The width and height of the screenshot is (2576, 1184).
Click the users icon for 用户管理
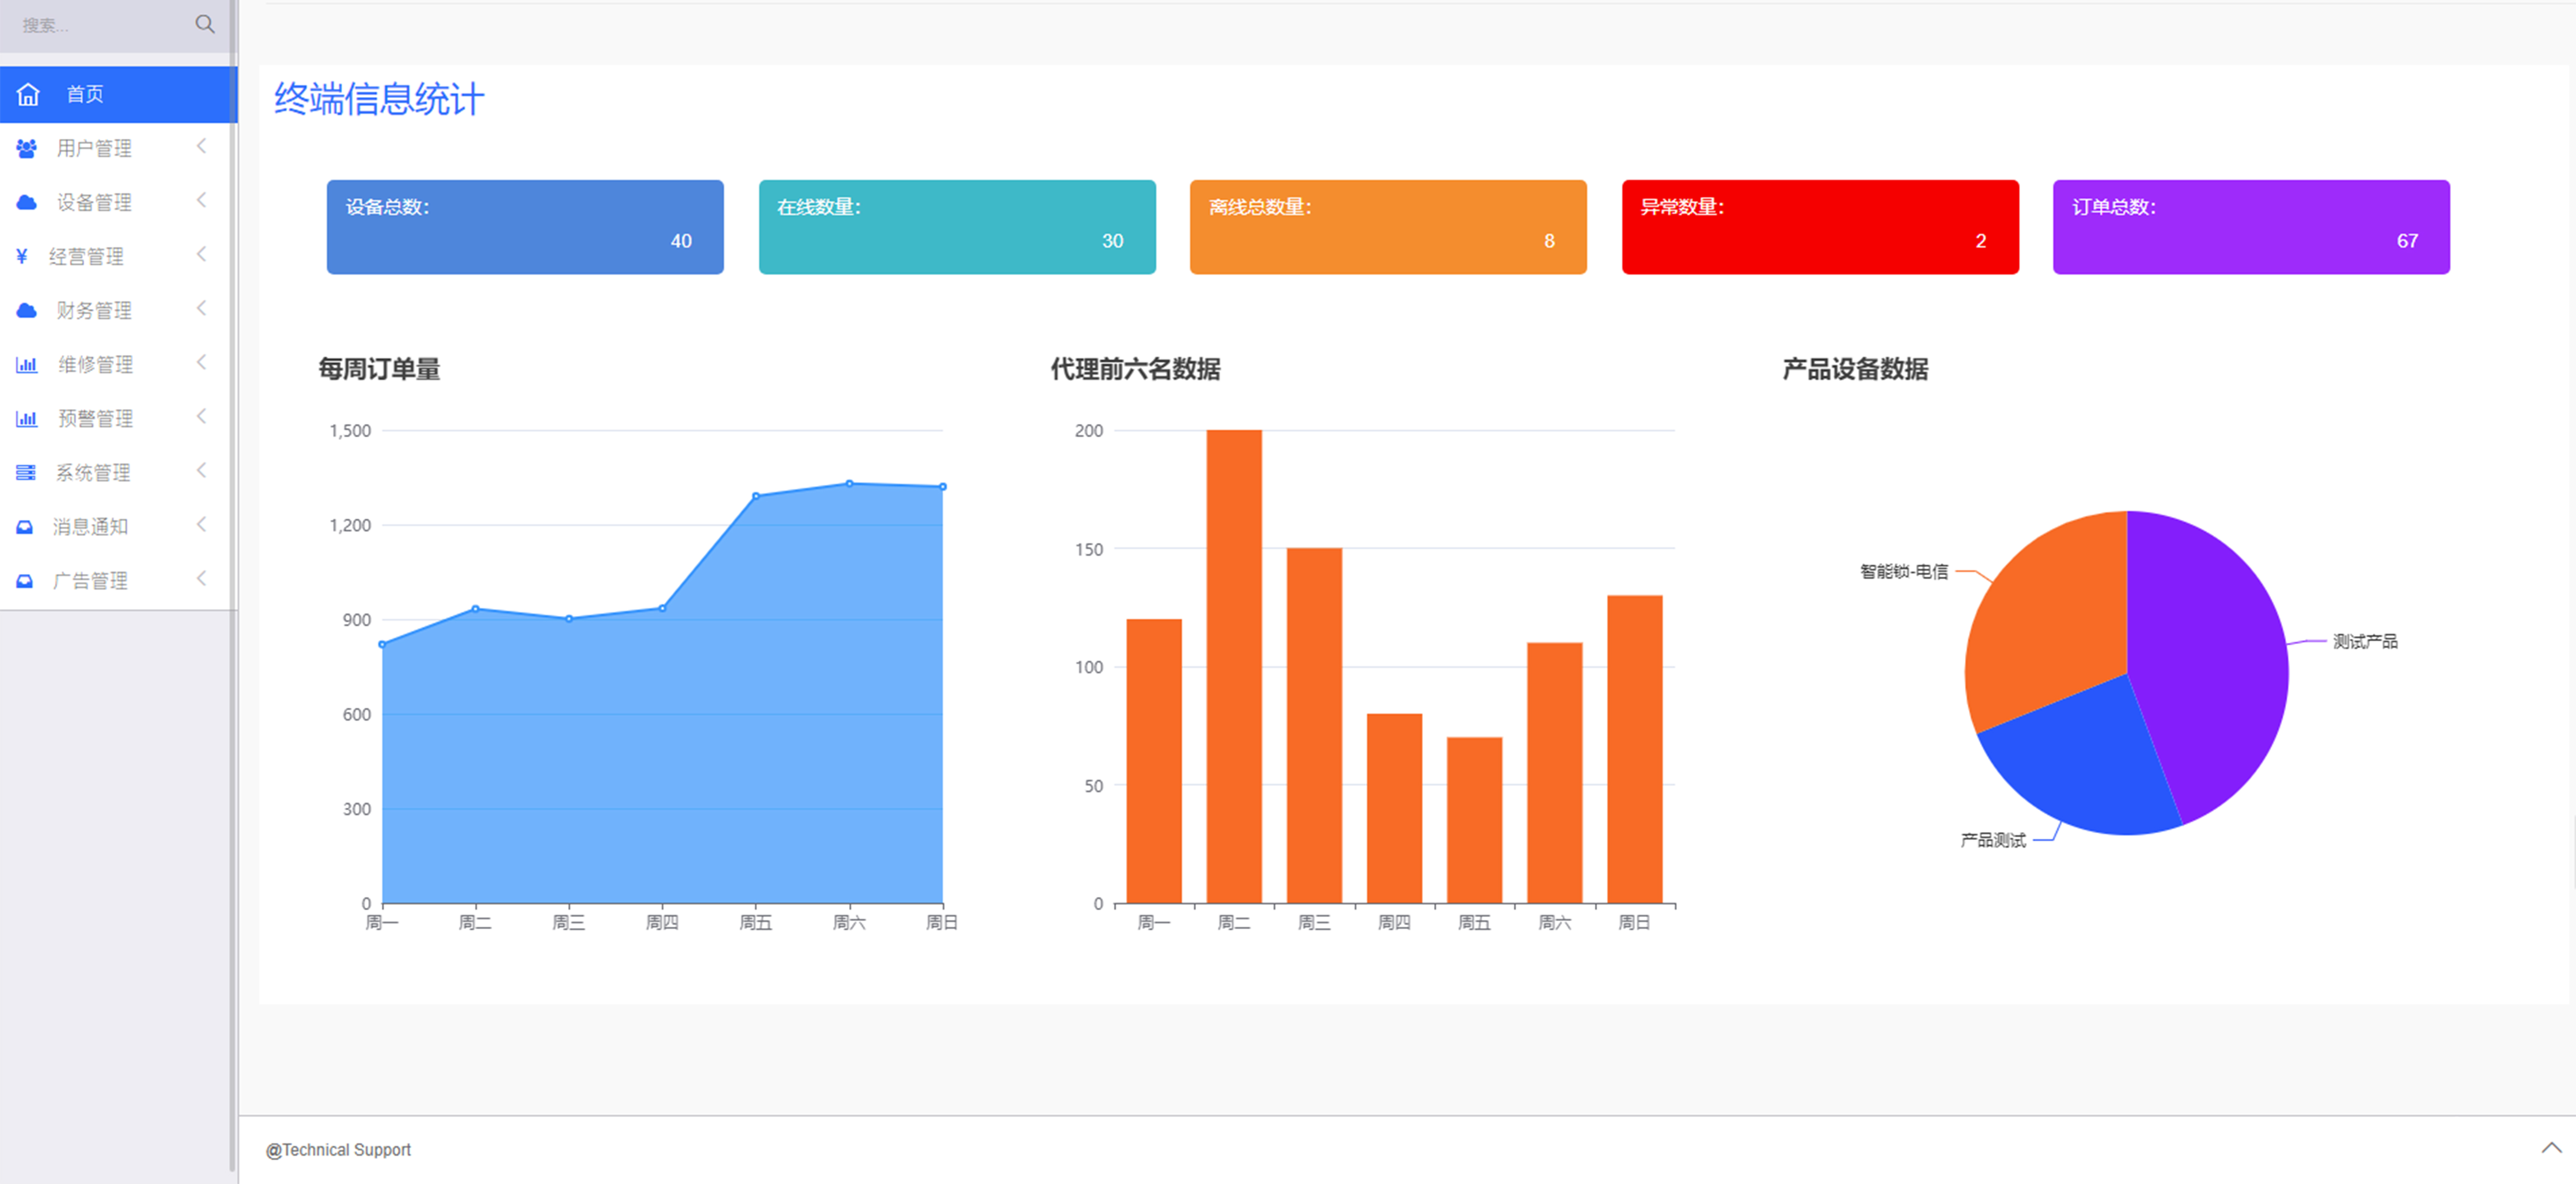(x=27, y=148)
